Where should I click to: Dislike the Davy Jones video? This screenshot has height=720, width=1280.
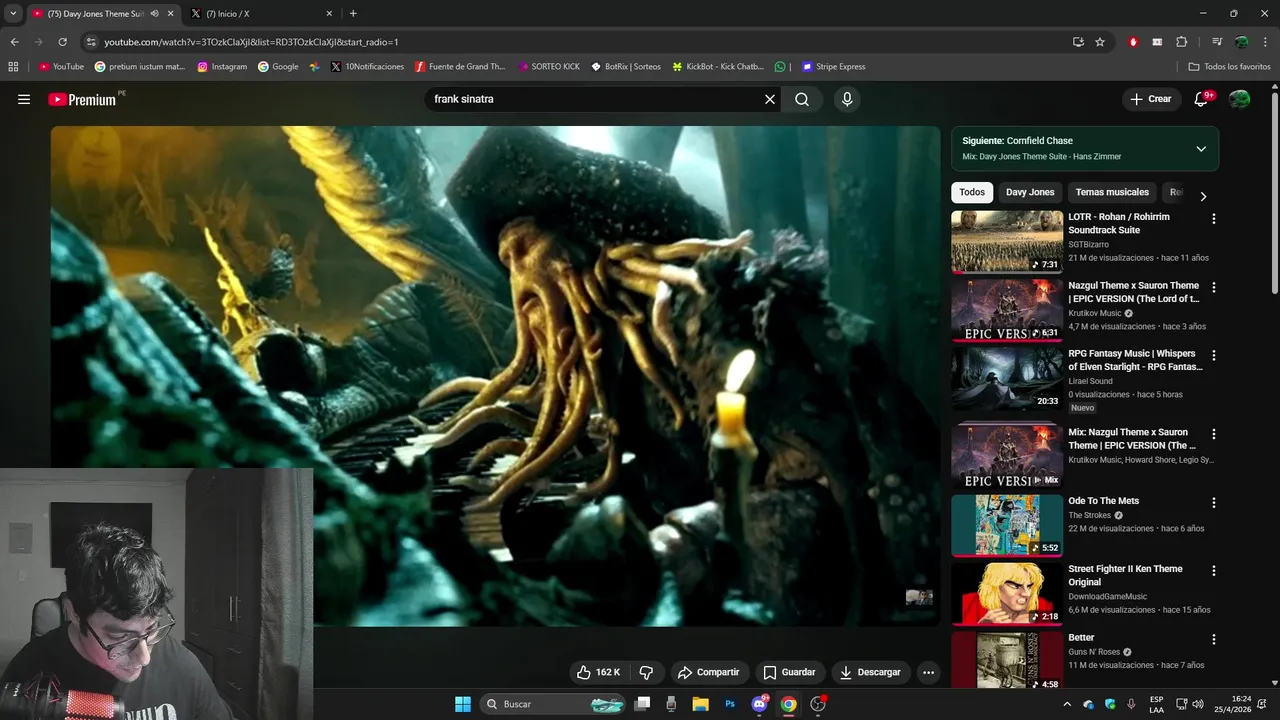(x=646, y=672)
